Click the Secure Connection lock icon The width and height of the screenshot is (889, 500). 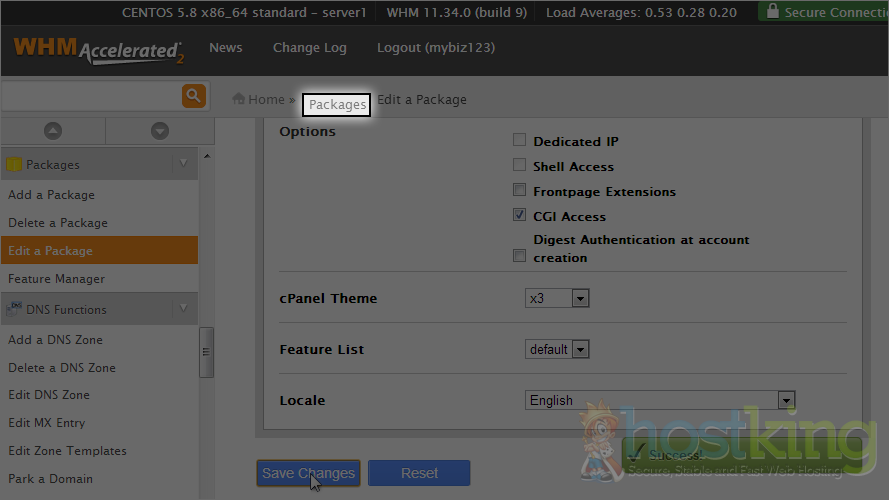771,12
